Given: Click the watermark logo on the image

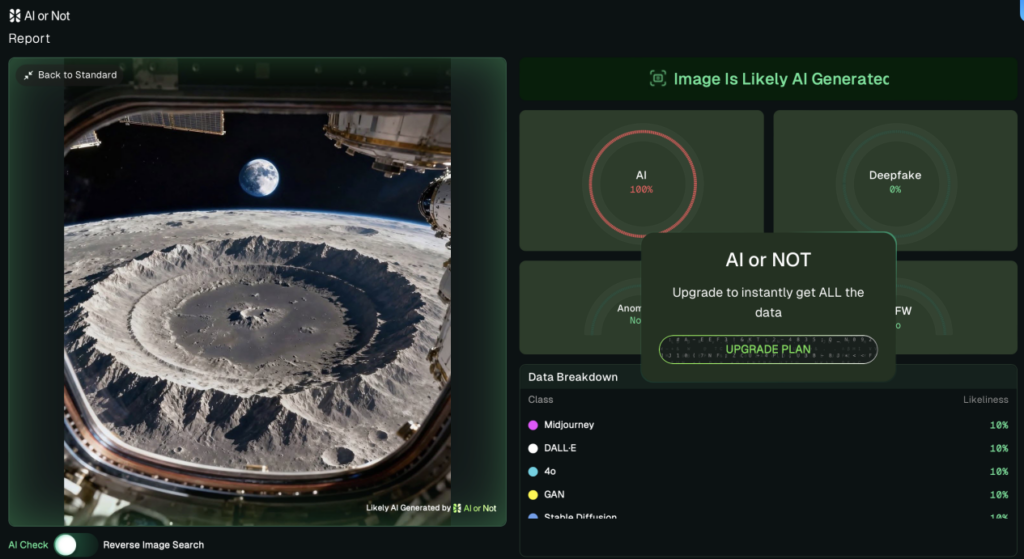Looking at the screenshot, I should [x=457, y=508].
